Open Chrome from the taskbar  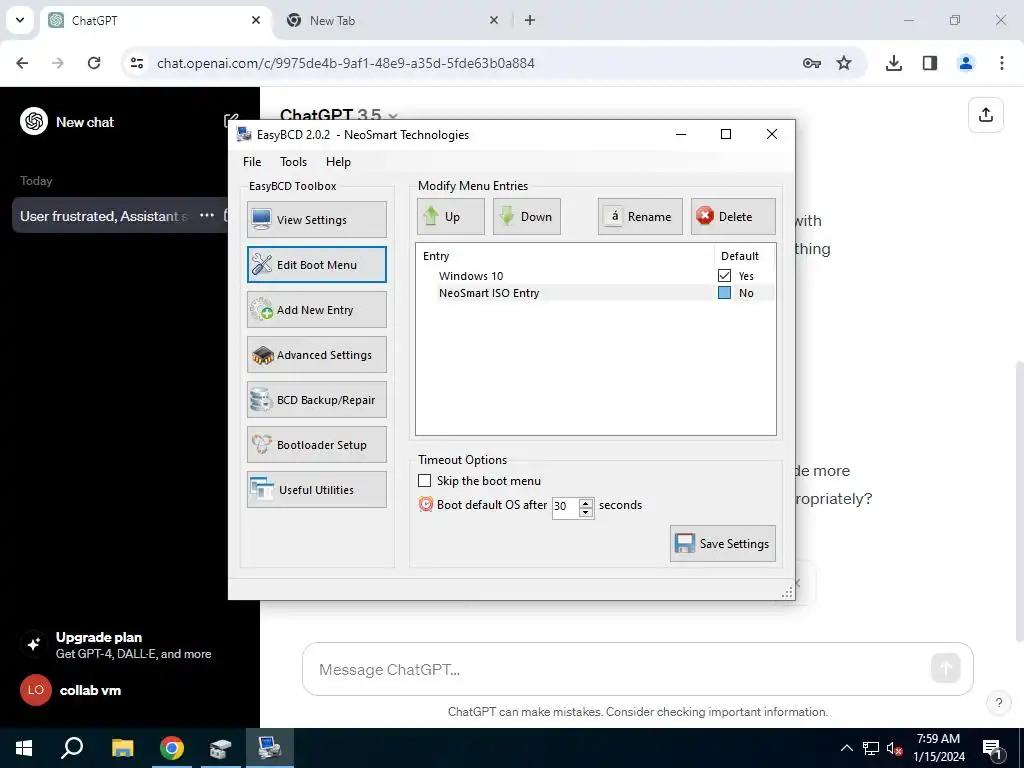(x=172, y=748)
